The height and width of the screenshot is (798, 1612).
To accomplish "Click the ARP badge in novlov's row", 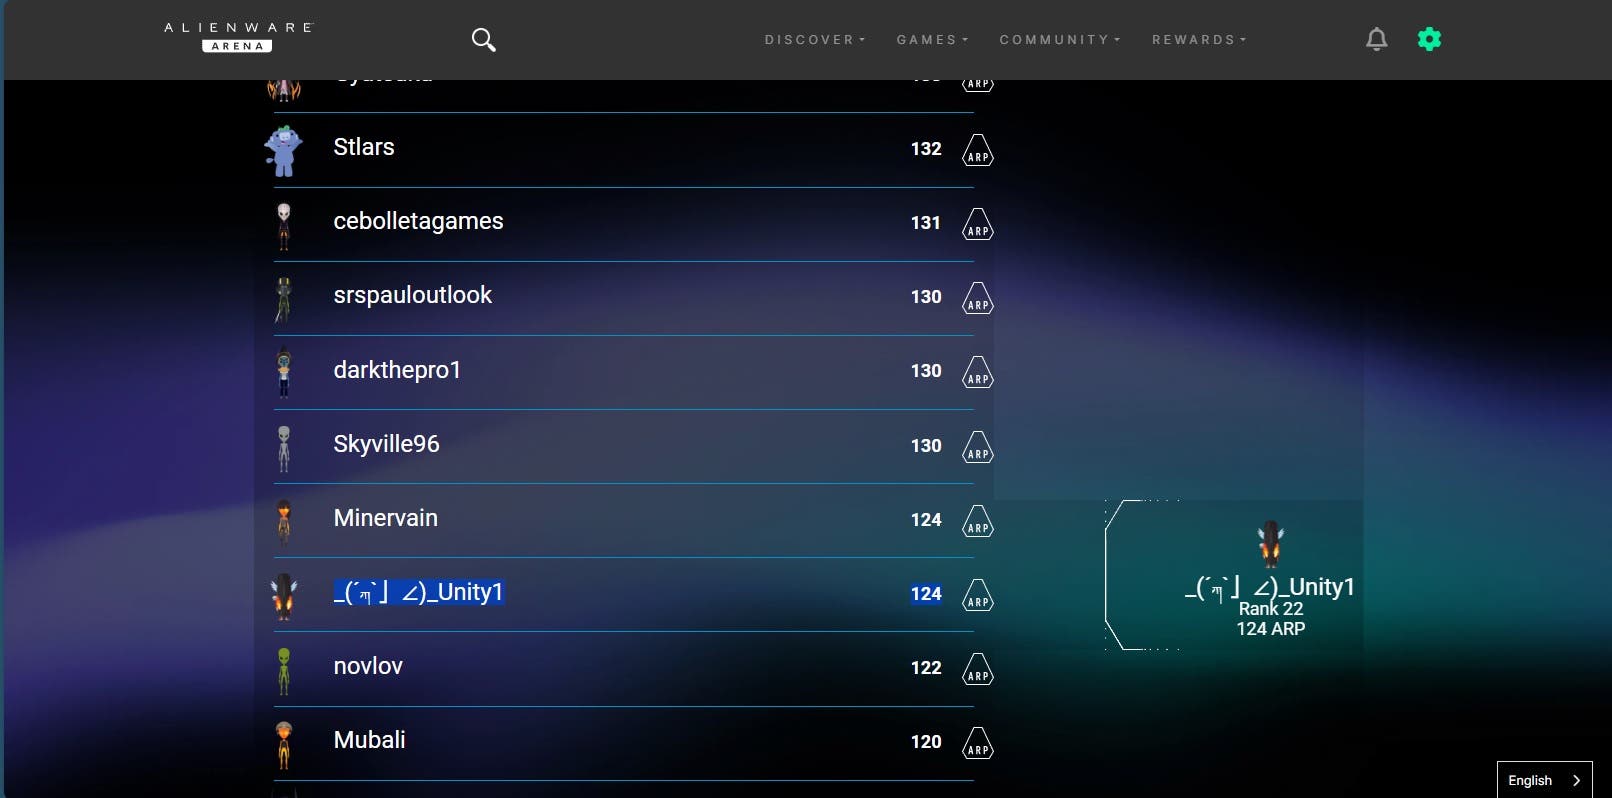I will [x=977, y=669].
